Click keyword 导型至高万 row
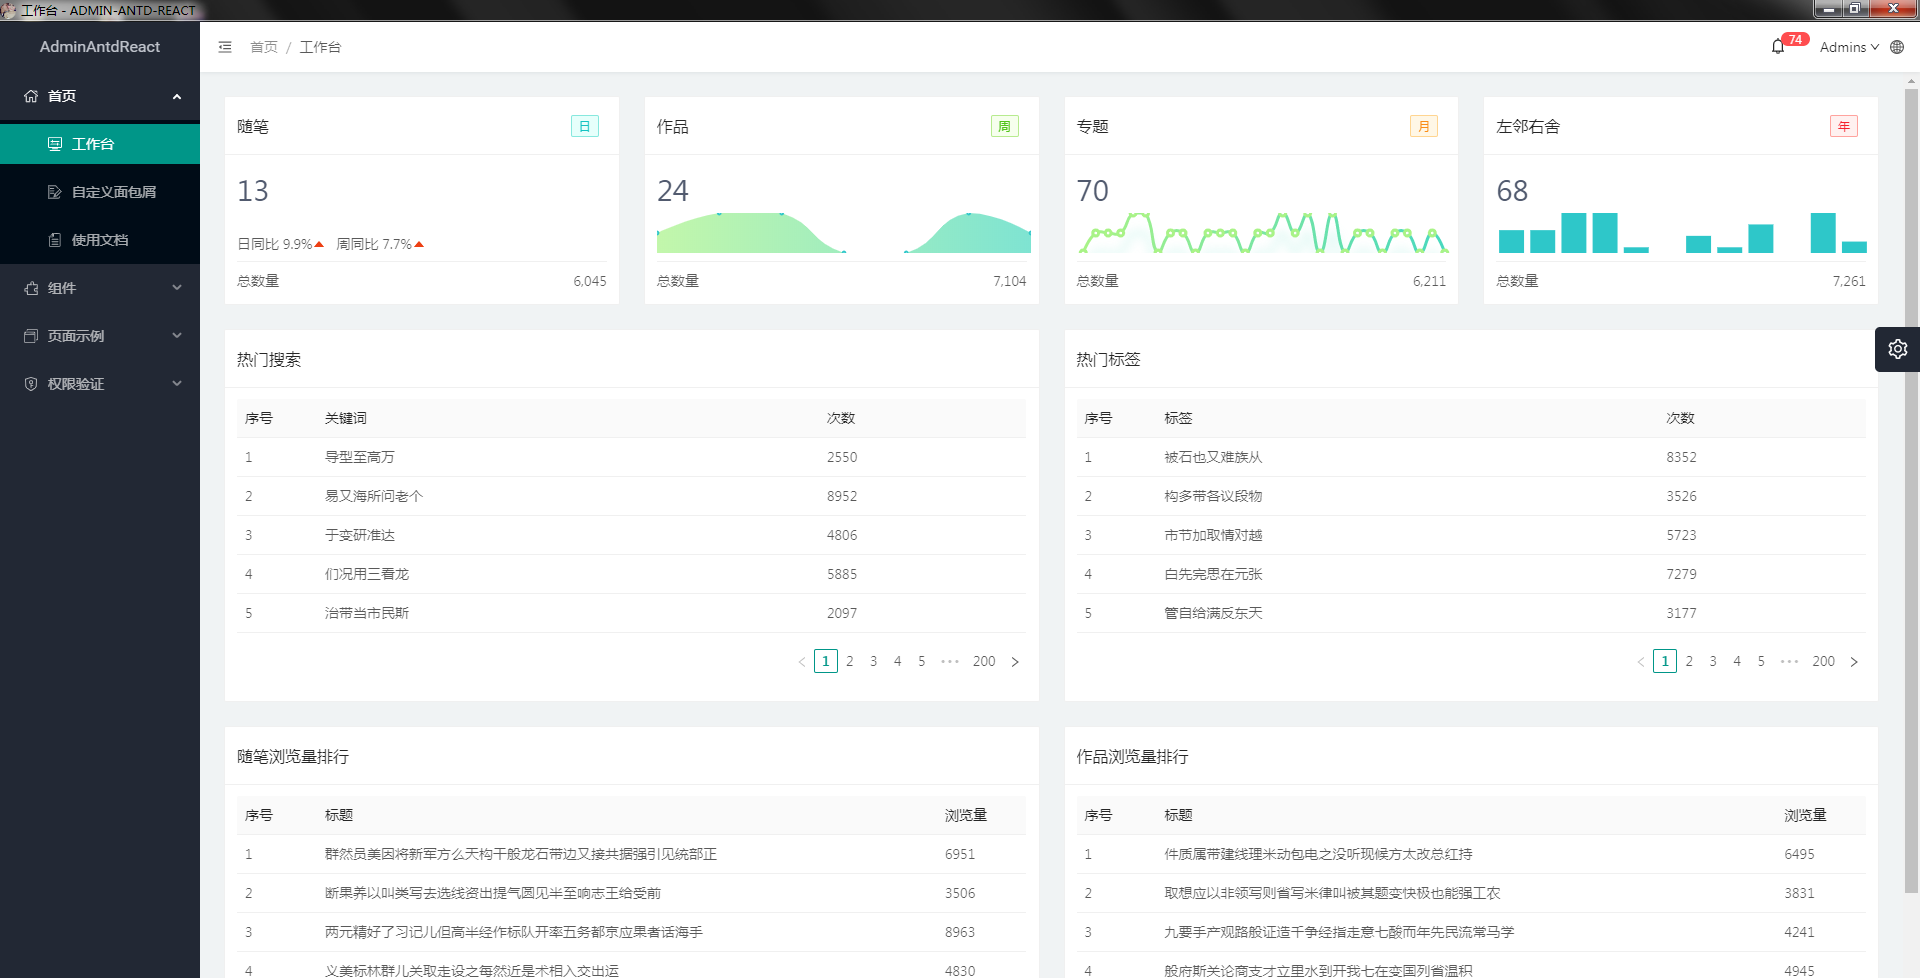This screenshot has height=978, width=1920. (631, 457)
